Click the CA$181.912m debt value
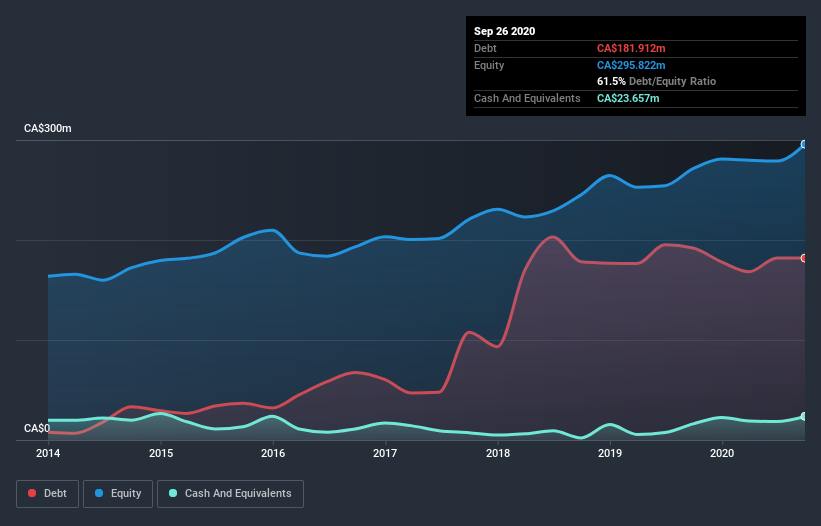 (x=631, y=48)
